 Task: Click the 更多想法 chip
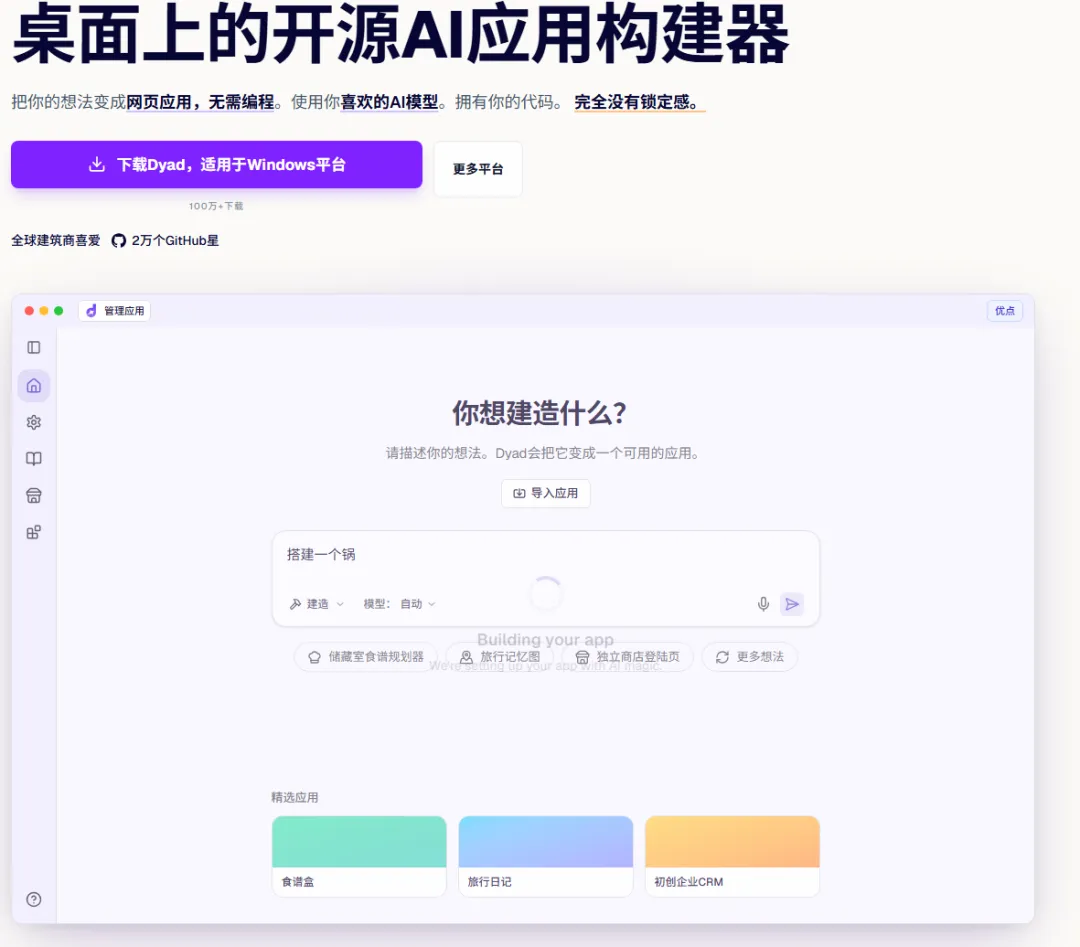[x=749, y=657]
